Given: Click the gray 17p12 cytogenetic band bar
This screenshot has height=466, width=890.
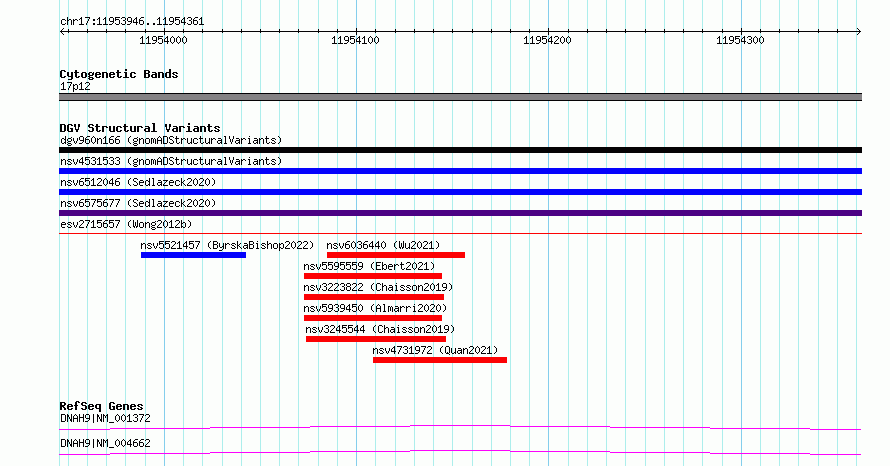Looking at the screenshot, I should 460,97.
